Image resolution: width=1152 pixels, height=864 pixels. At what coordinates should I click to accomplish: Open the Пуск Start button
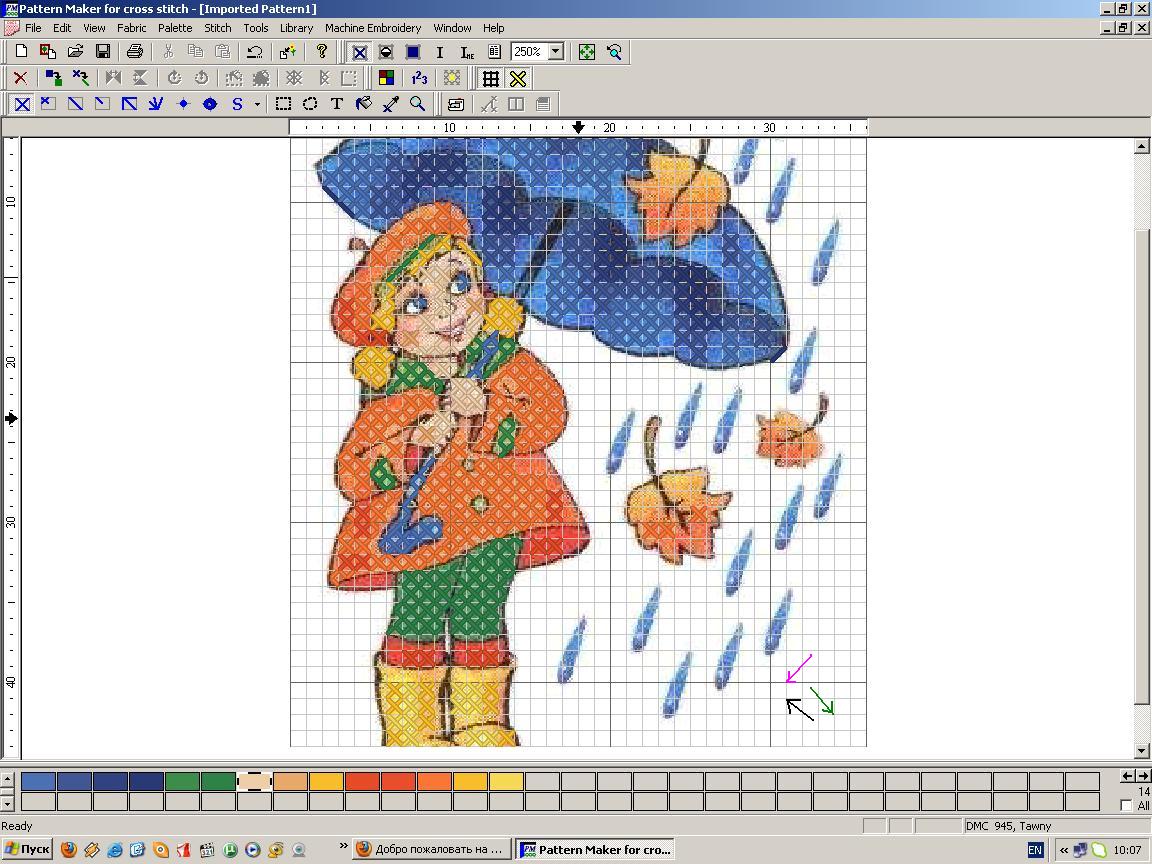point(28,849)
